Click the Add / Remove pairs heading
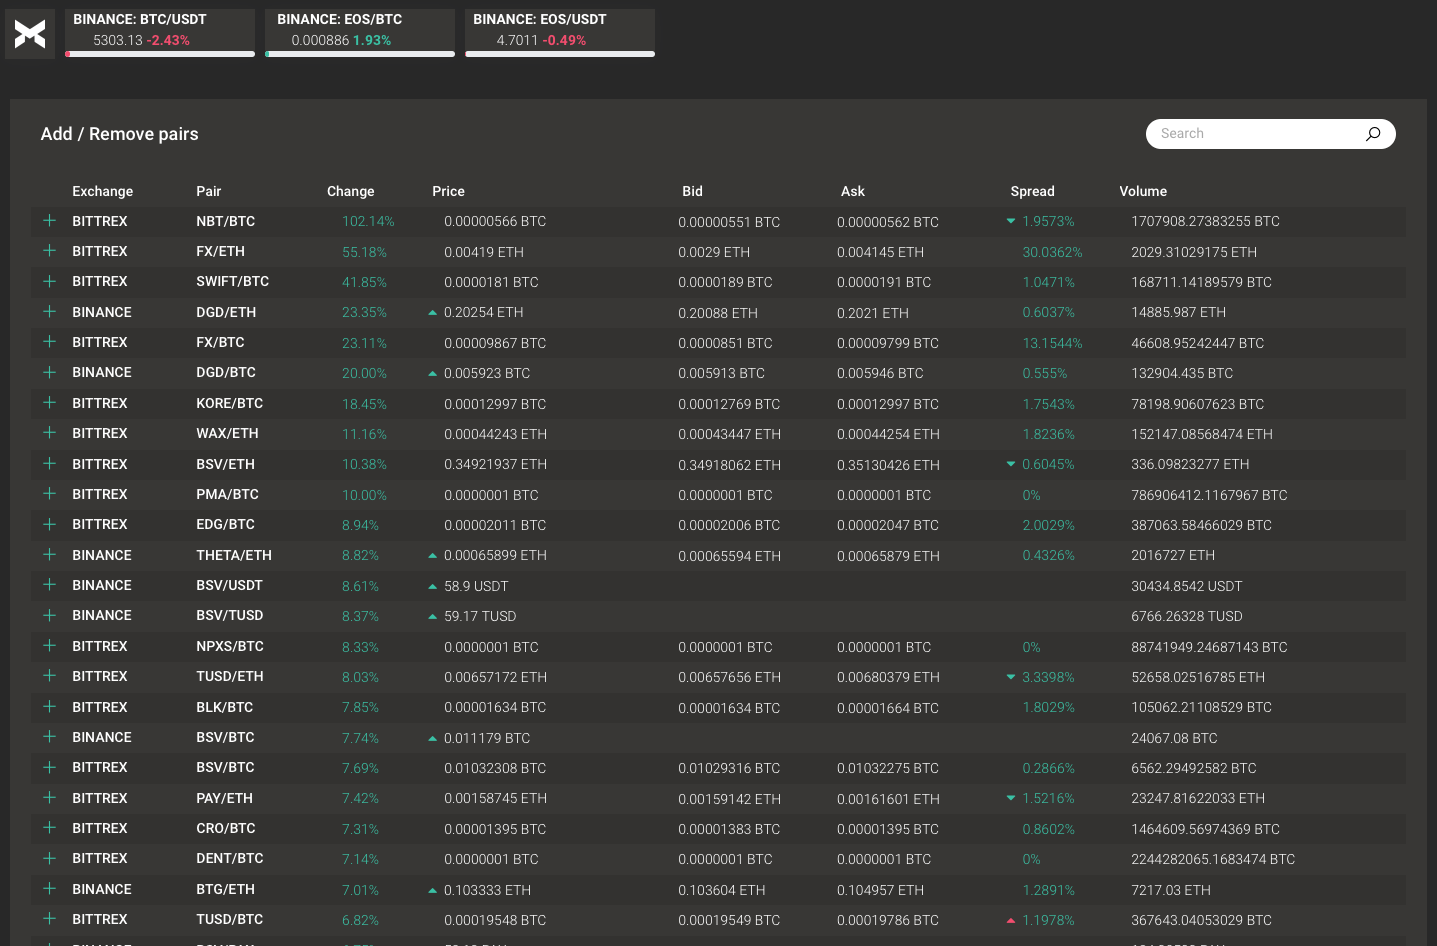This screenshot has height=946, width=1437. click(119, 134)
